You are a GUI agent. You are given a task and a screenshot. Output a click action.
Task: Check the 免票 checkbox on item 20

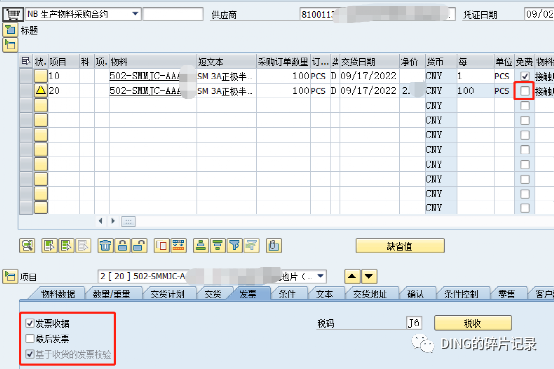click(525, 91)
